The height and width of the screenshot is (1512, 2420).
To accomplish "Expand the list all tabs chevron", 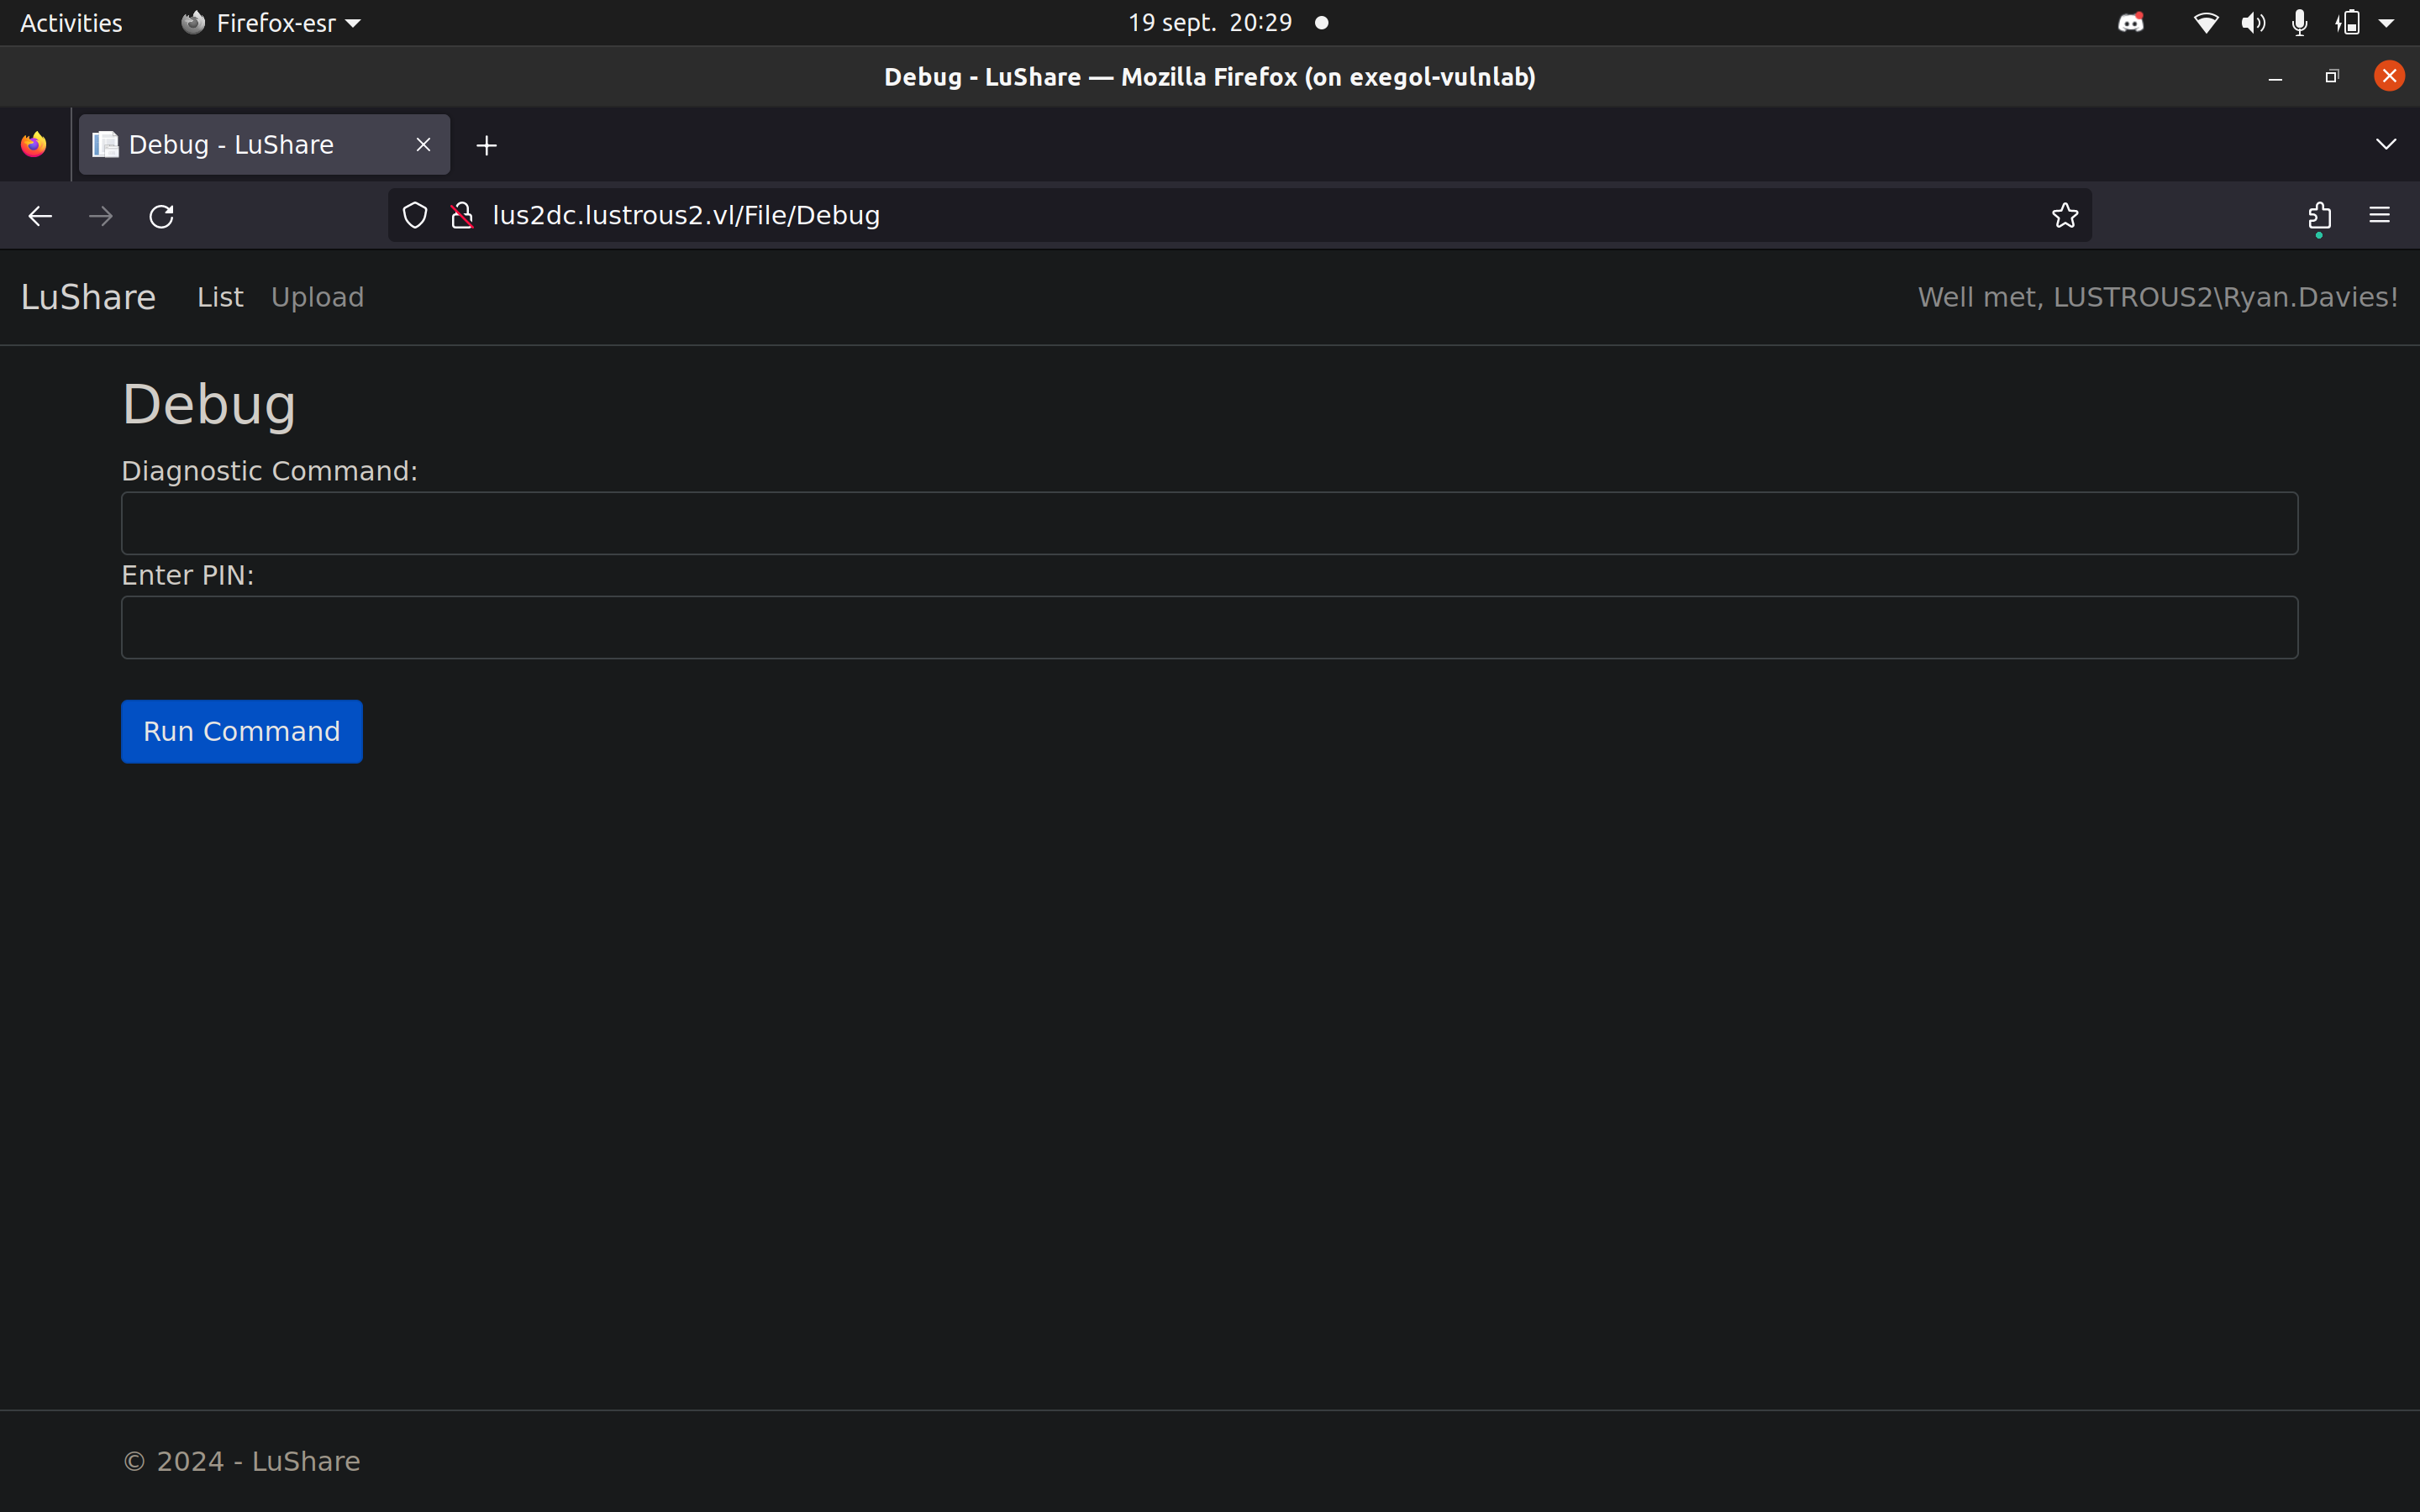I will click(x=2386, y=144).
